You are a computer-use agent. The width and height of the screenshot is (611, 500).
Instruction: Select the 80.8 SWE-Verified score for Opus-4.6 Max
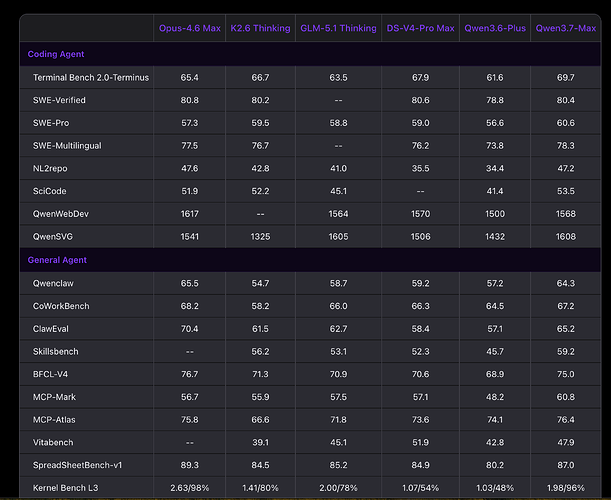point(190,100)
